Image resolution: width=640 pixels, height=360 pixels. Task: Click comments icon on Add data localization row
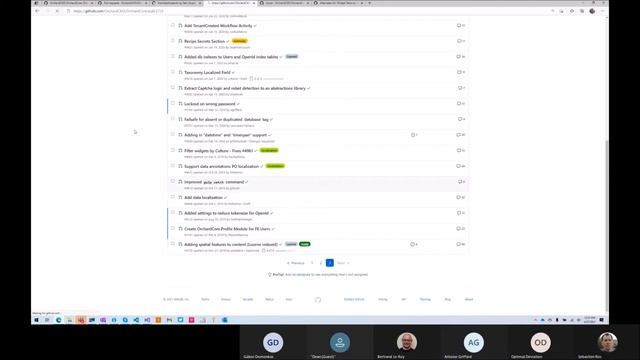tap(461, 197)
